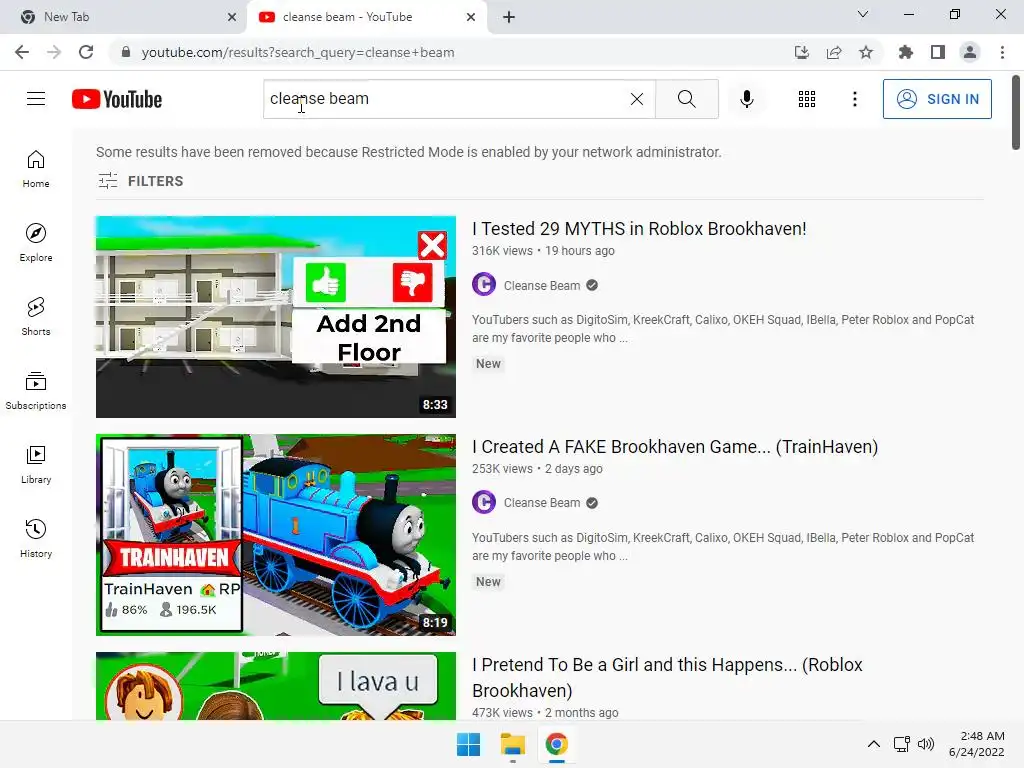
Task: Go back with the browser back arrow
Action: coord(22,52)
